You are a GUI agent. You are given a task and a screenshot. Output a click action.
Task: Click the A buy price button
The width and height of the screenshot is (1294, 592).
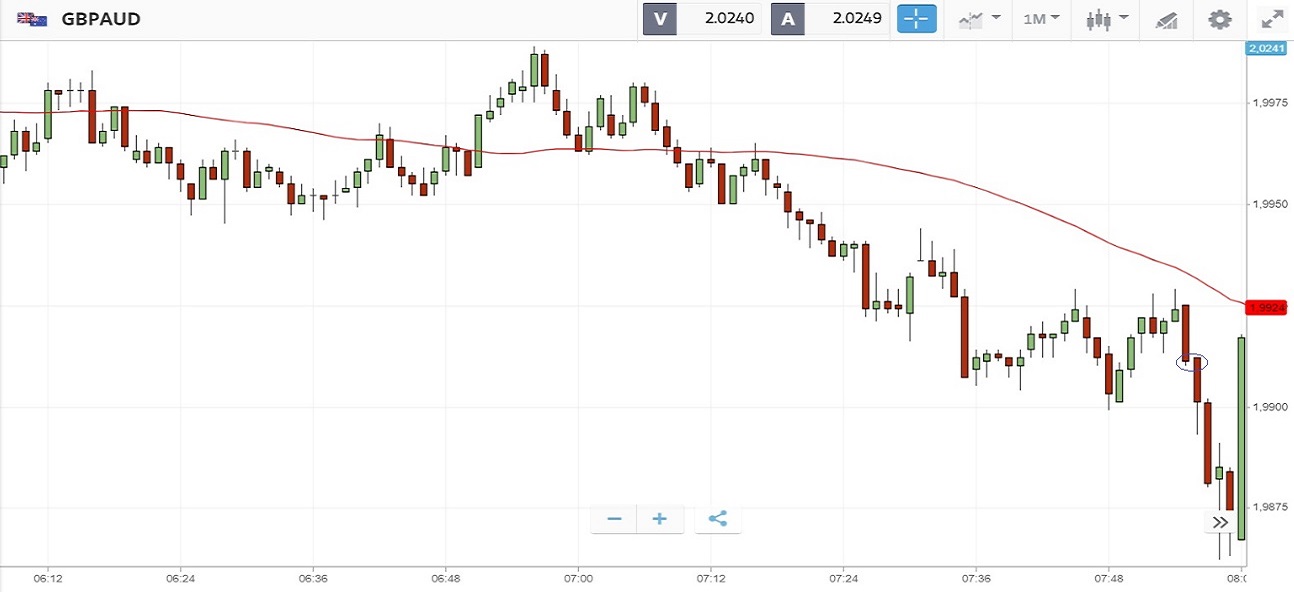coord(830,19)
